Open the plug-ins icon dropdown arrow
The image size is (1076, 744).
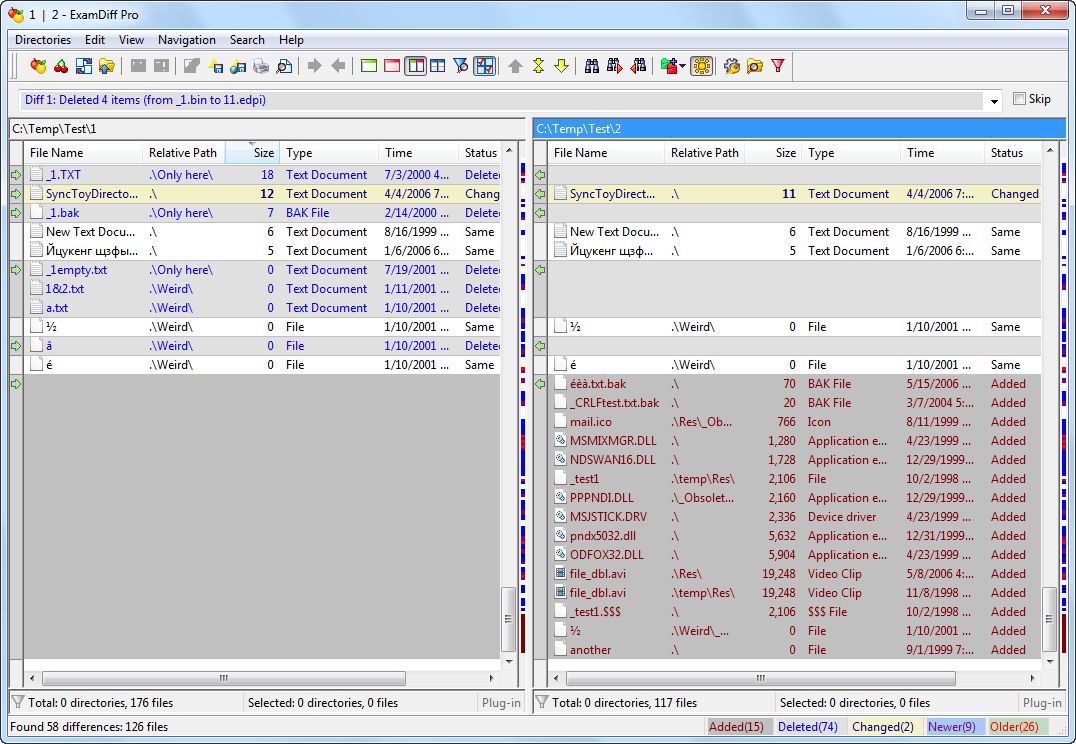[x=682, y=67]
